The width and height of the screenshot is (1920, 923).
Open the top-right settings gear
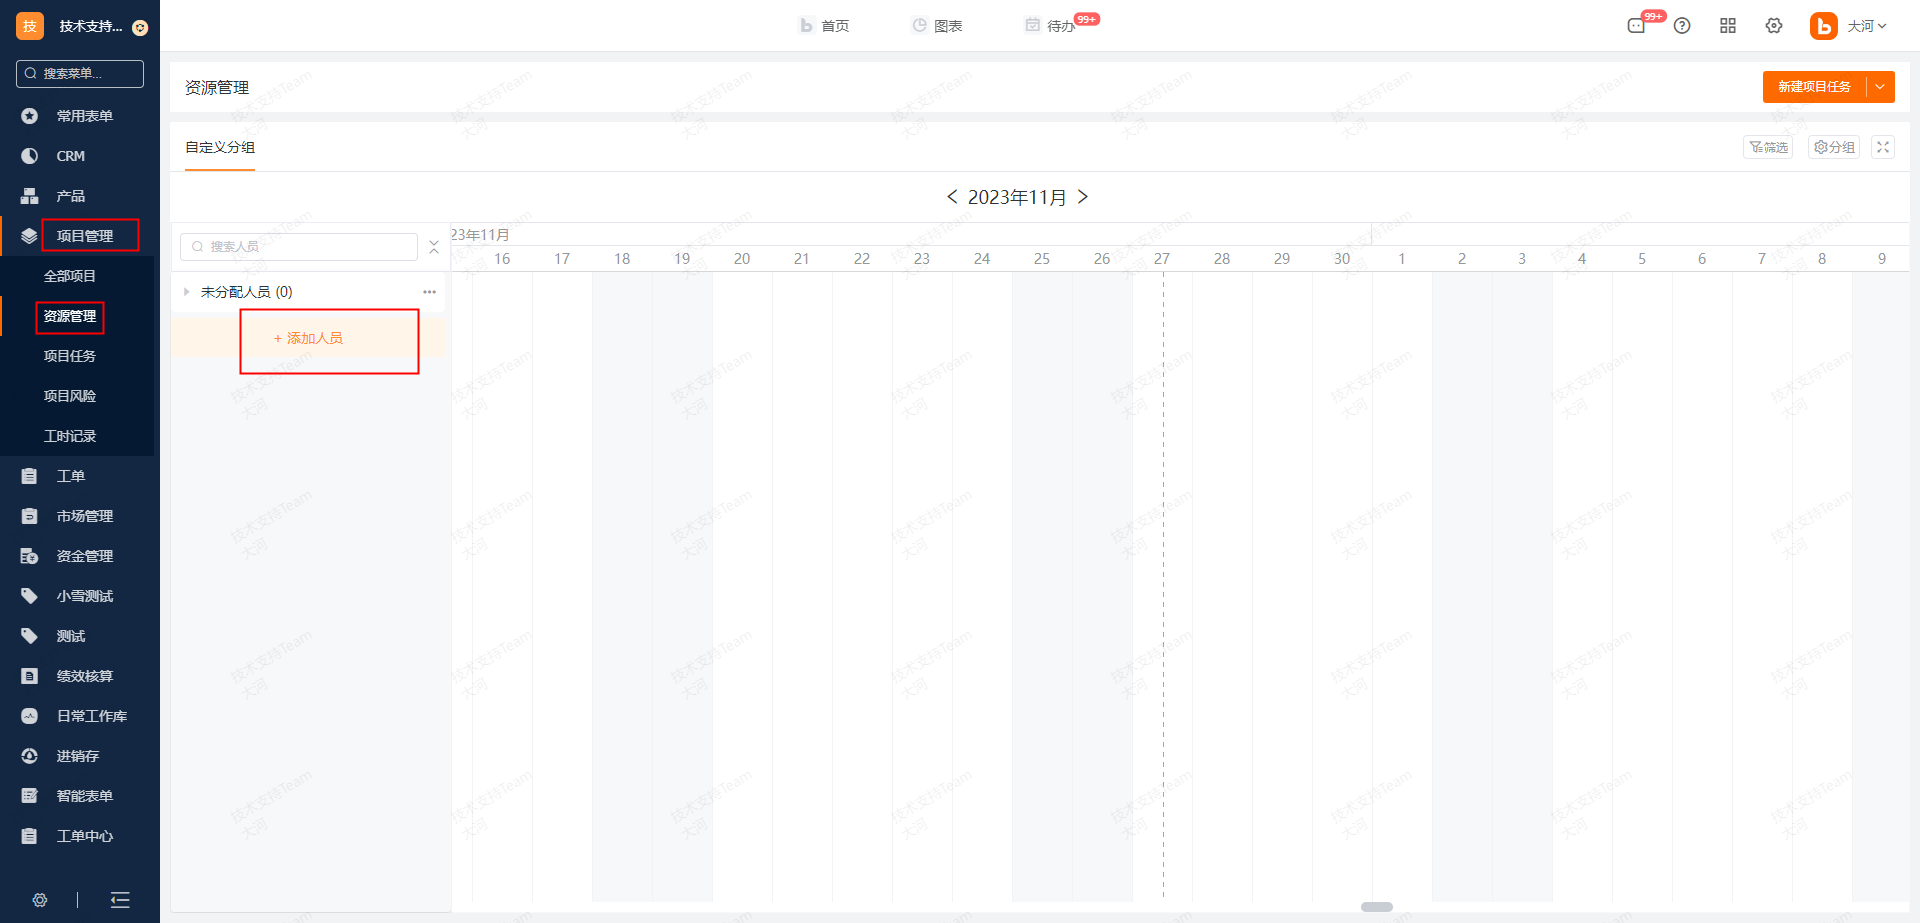[1774, 26]
